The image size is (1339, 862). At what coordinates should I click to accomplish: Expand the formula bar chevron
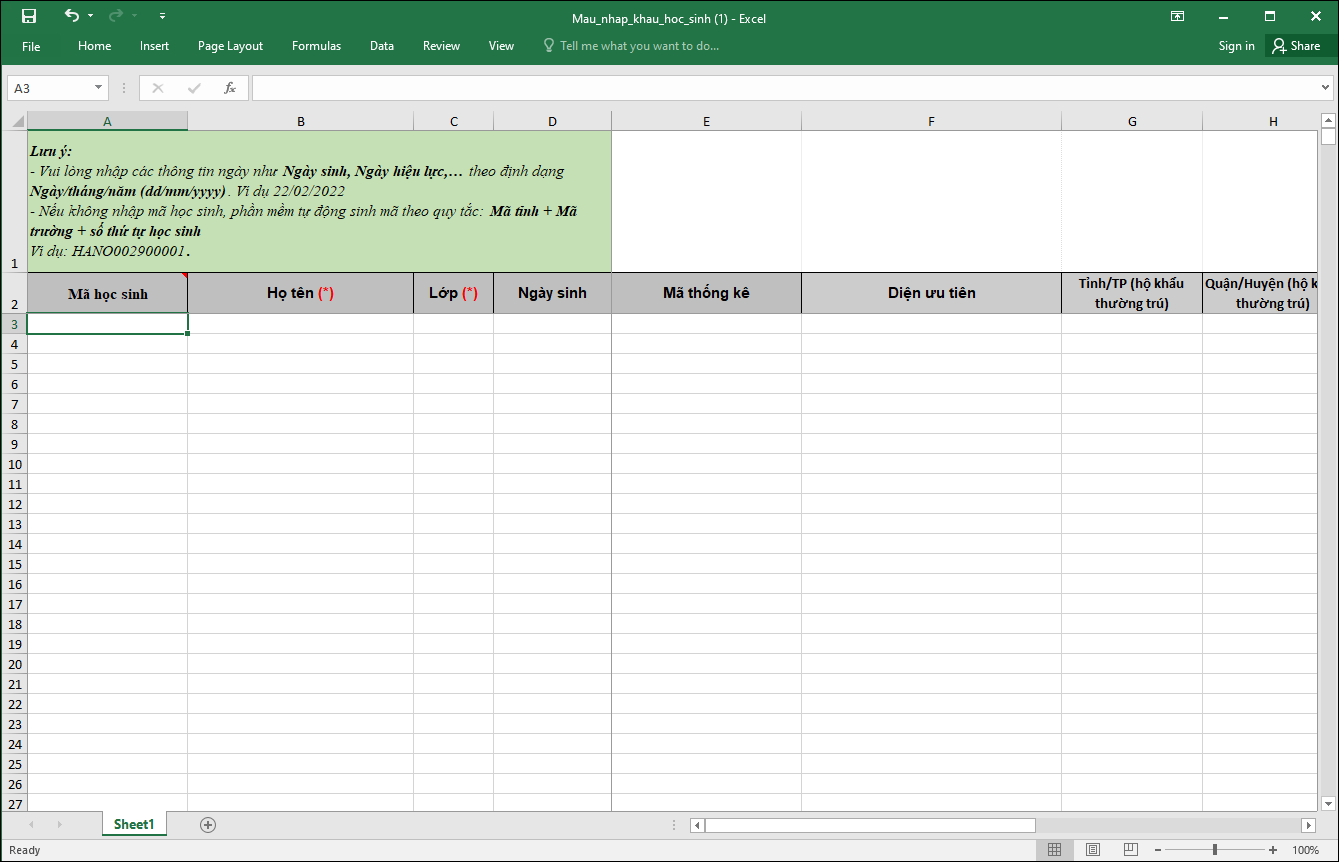(x=1326, y=88)
